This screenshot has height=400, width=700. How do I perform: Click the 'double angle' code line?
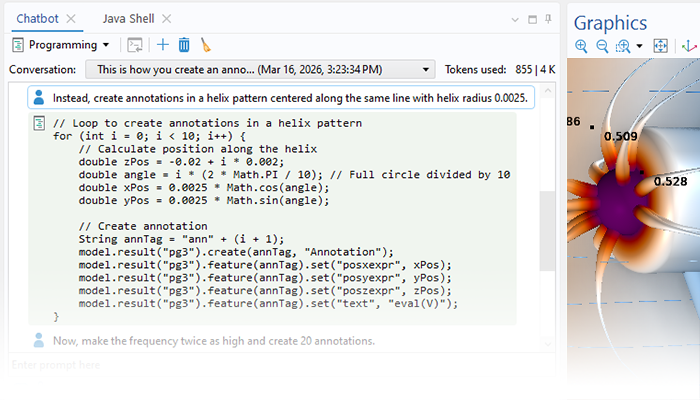pos(294,175)
